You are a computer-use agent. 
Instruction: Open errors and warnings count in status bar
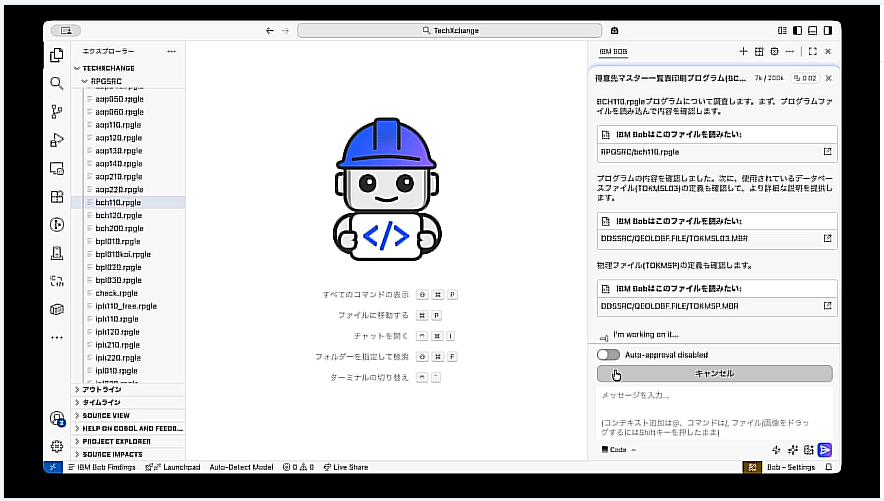pos(298,467)
